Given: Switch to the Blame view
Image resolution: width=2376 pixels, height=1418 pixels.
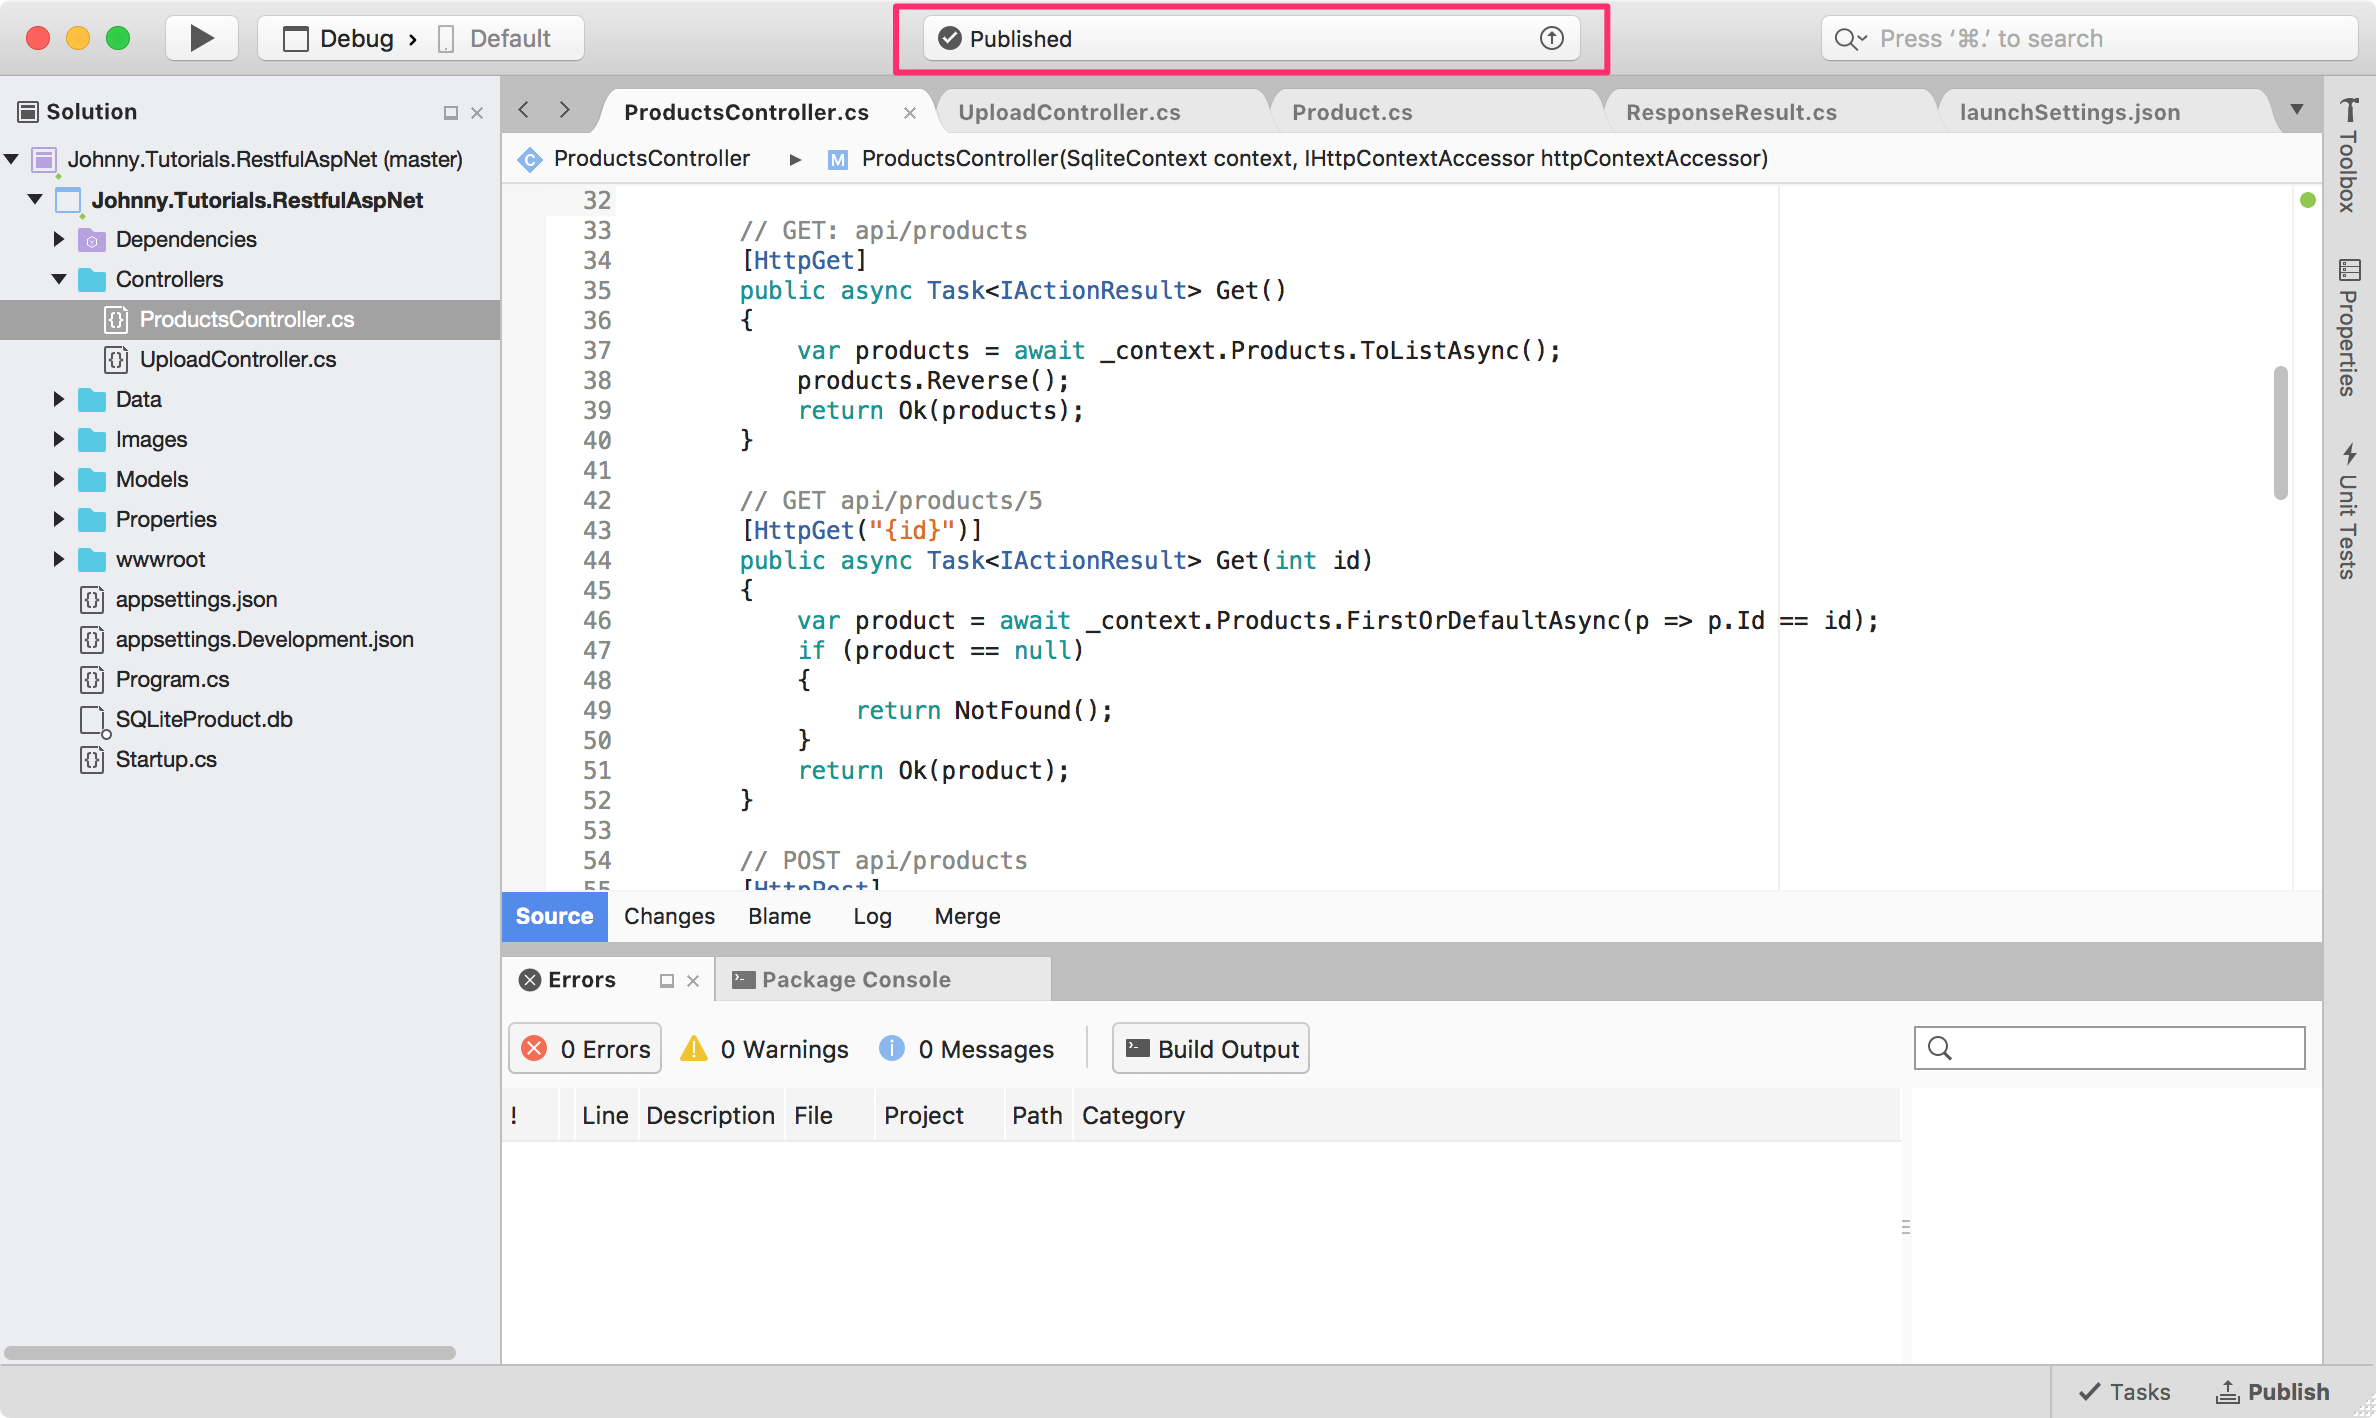Looking at the screenshot, I should click(779, 916).
